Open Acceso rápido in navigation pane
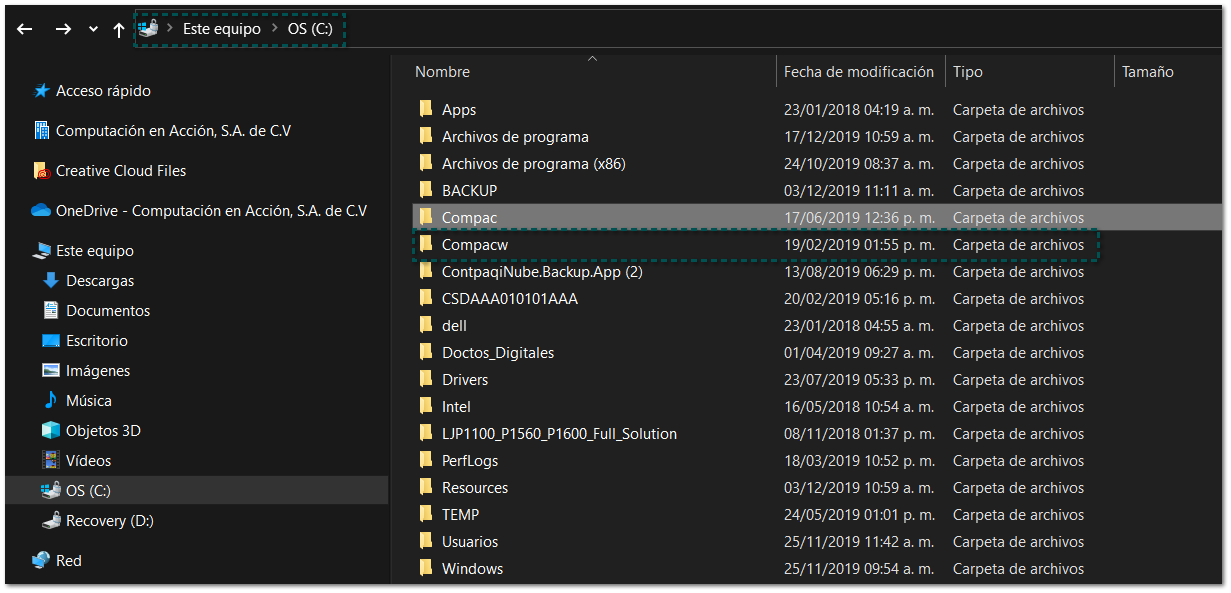The image size is (1231, 593). tap(103, 91)
